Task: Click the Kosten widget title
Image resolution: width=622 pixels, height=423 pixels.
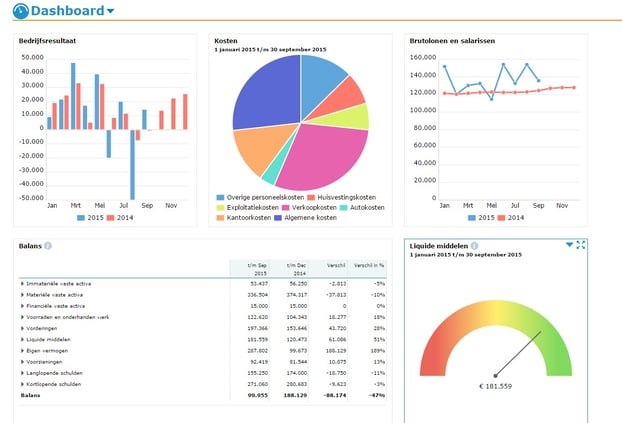Action: coord(226,41)
